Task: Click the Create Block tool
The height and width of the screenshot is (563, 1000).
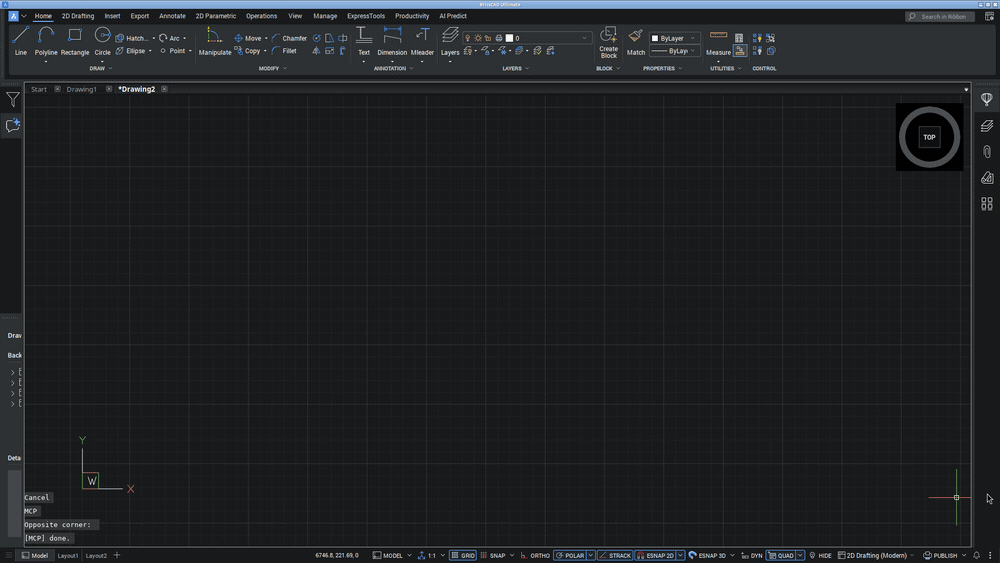Action: [x=608, y=42]
